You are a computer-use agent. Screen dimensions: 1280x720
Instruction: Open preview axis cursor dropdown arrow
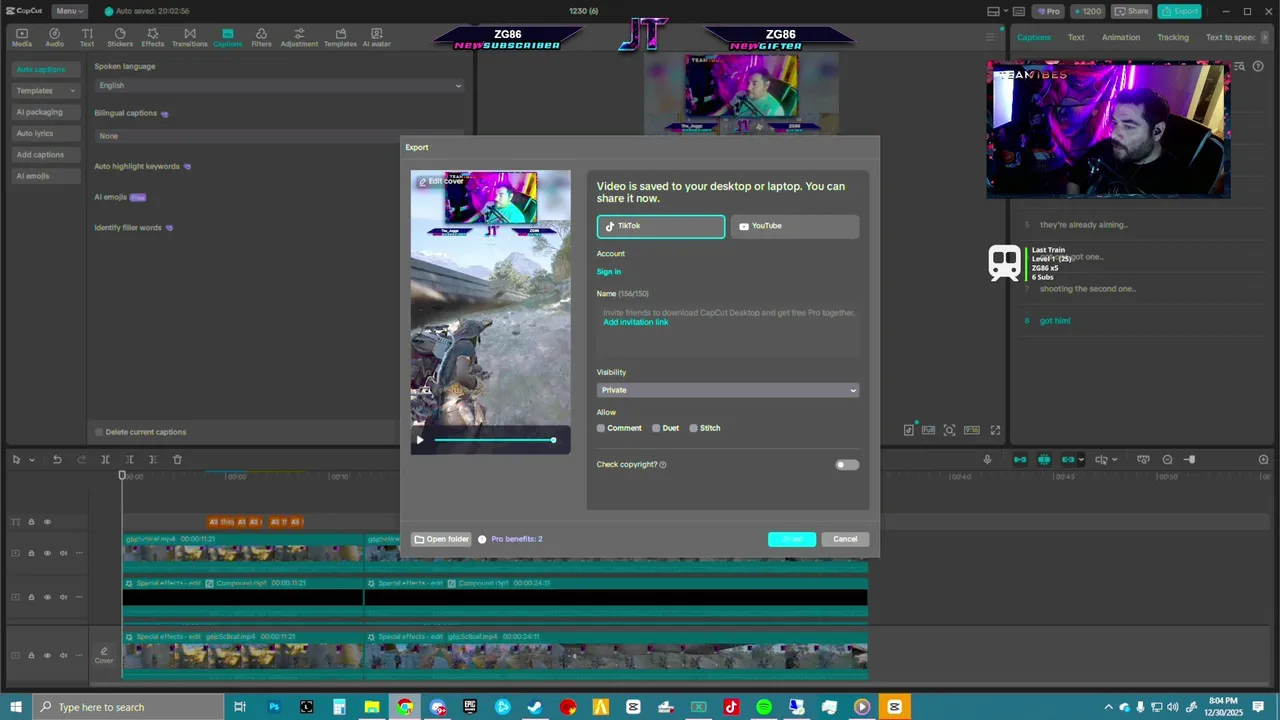[1115, 460]
